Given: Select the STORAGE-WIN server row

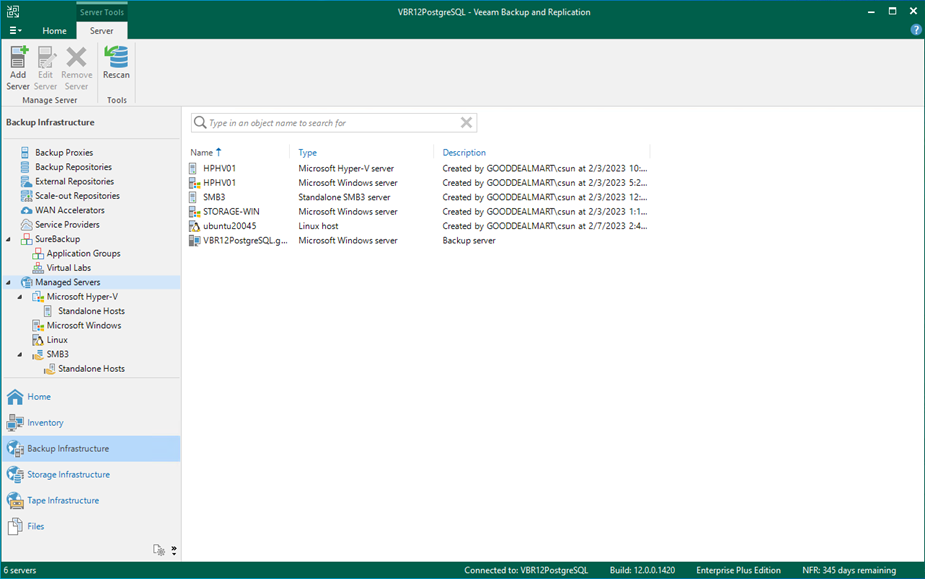Looking at the screenshot, I should pos(419,211).
